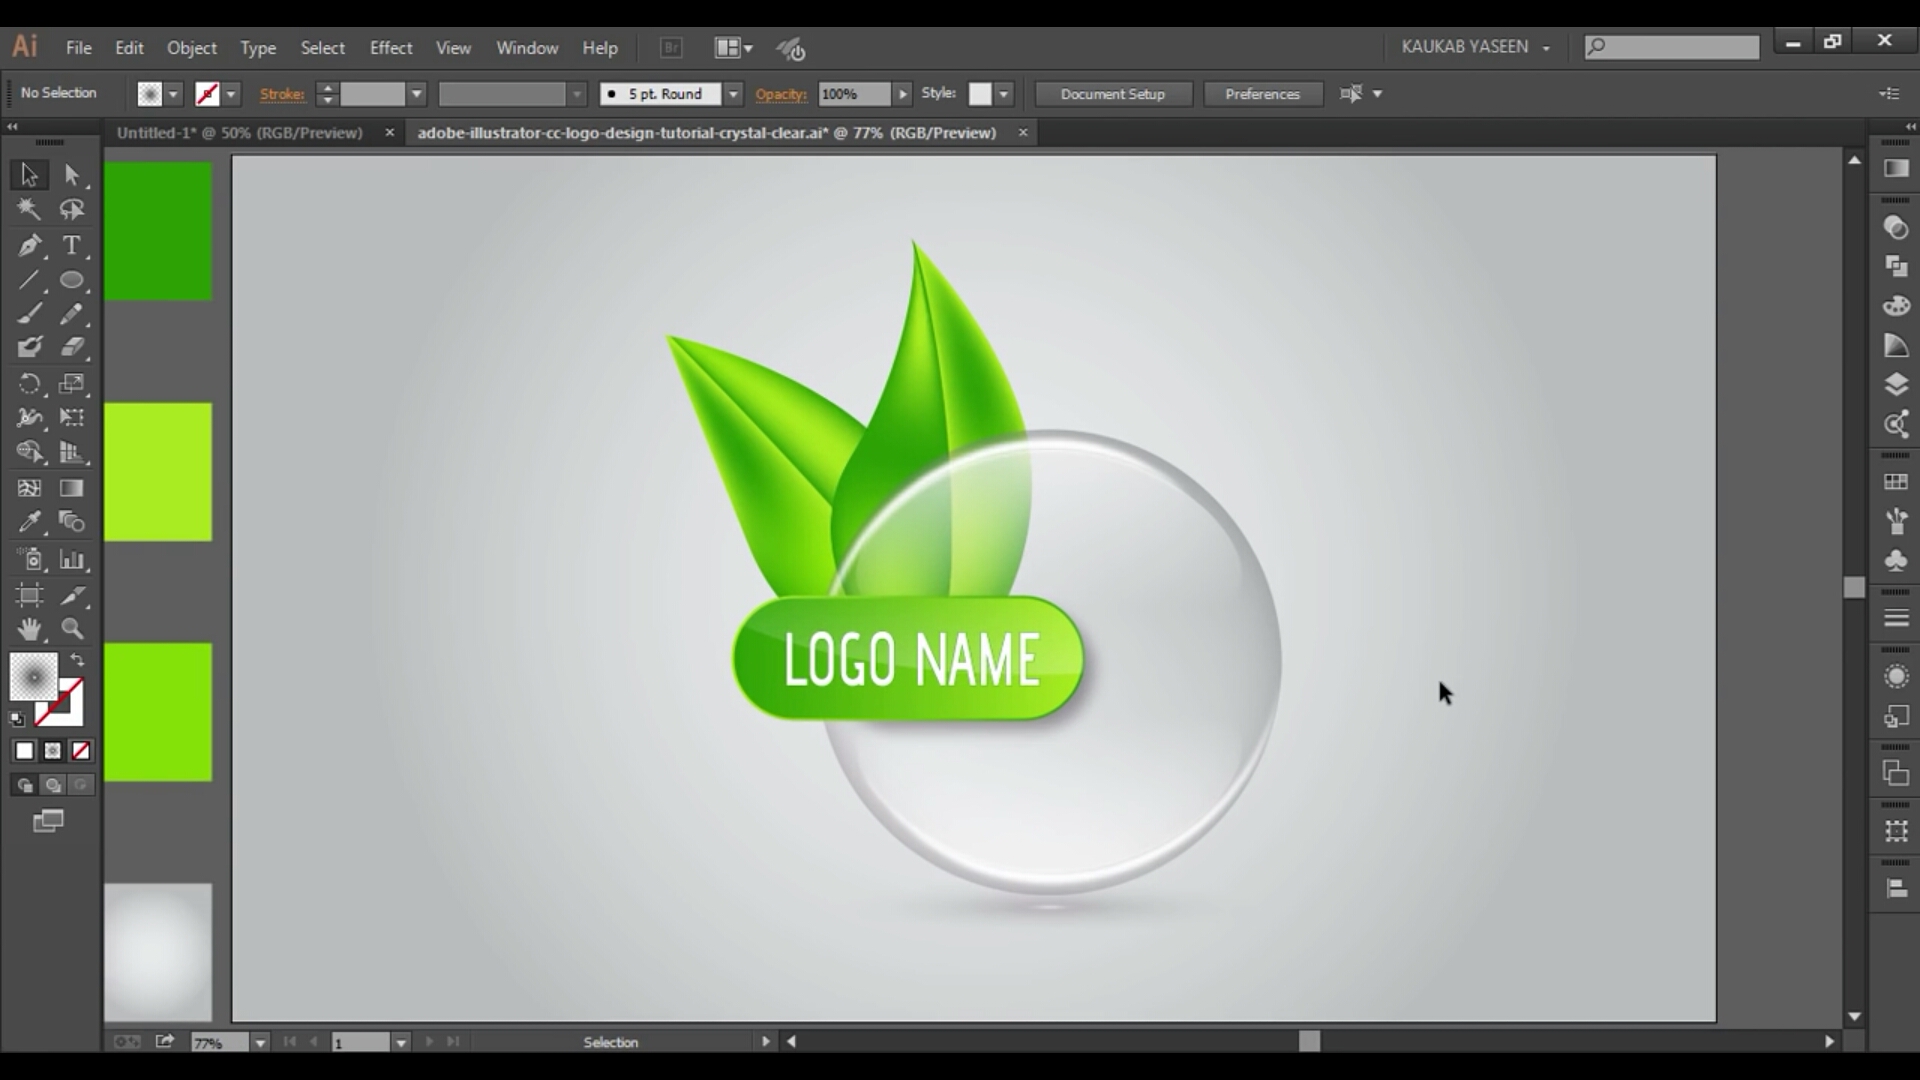This screenshot has height=1080, width=1920.
Task: Change Screen Mode at toolbar bottom
Action: [x=48, y=822]
